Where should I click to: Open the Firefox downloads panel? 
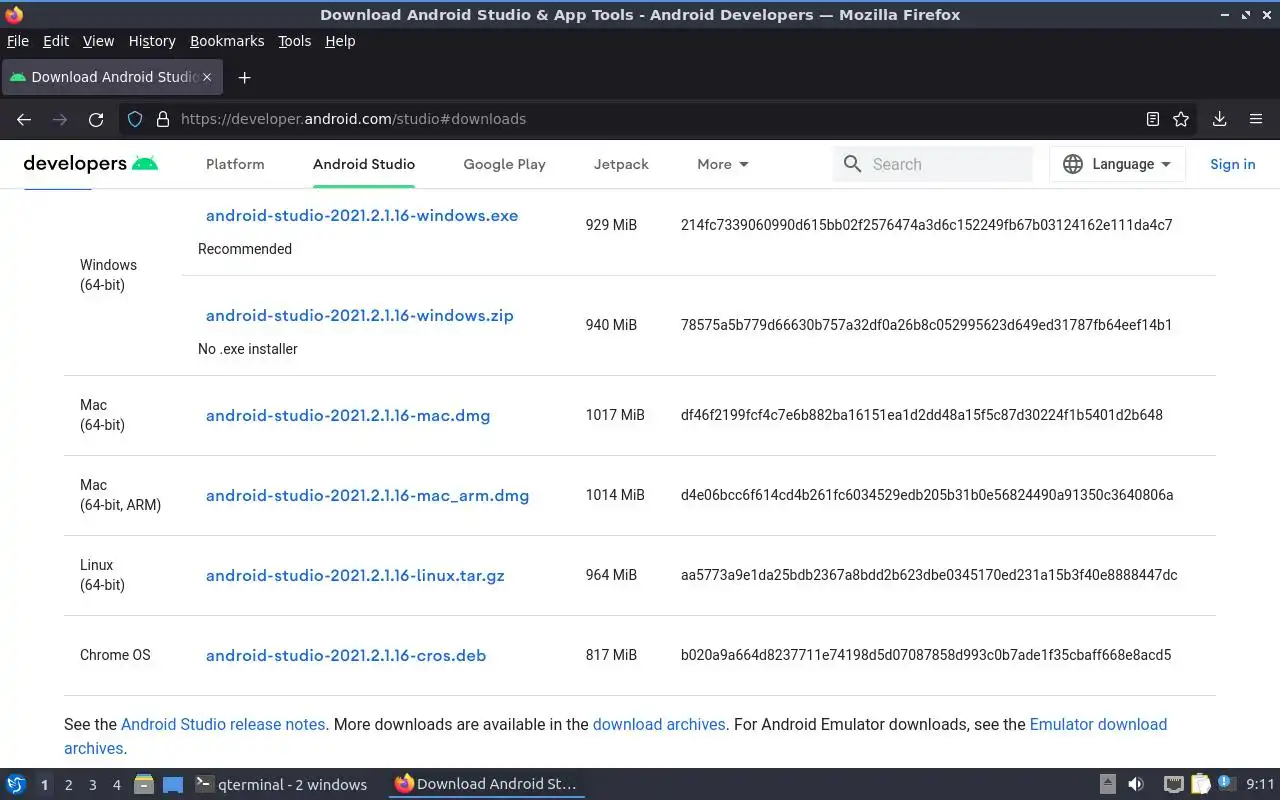tap(1219, 119)
